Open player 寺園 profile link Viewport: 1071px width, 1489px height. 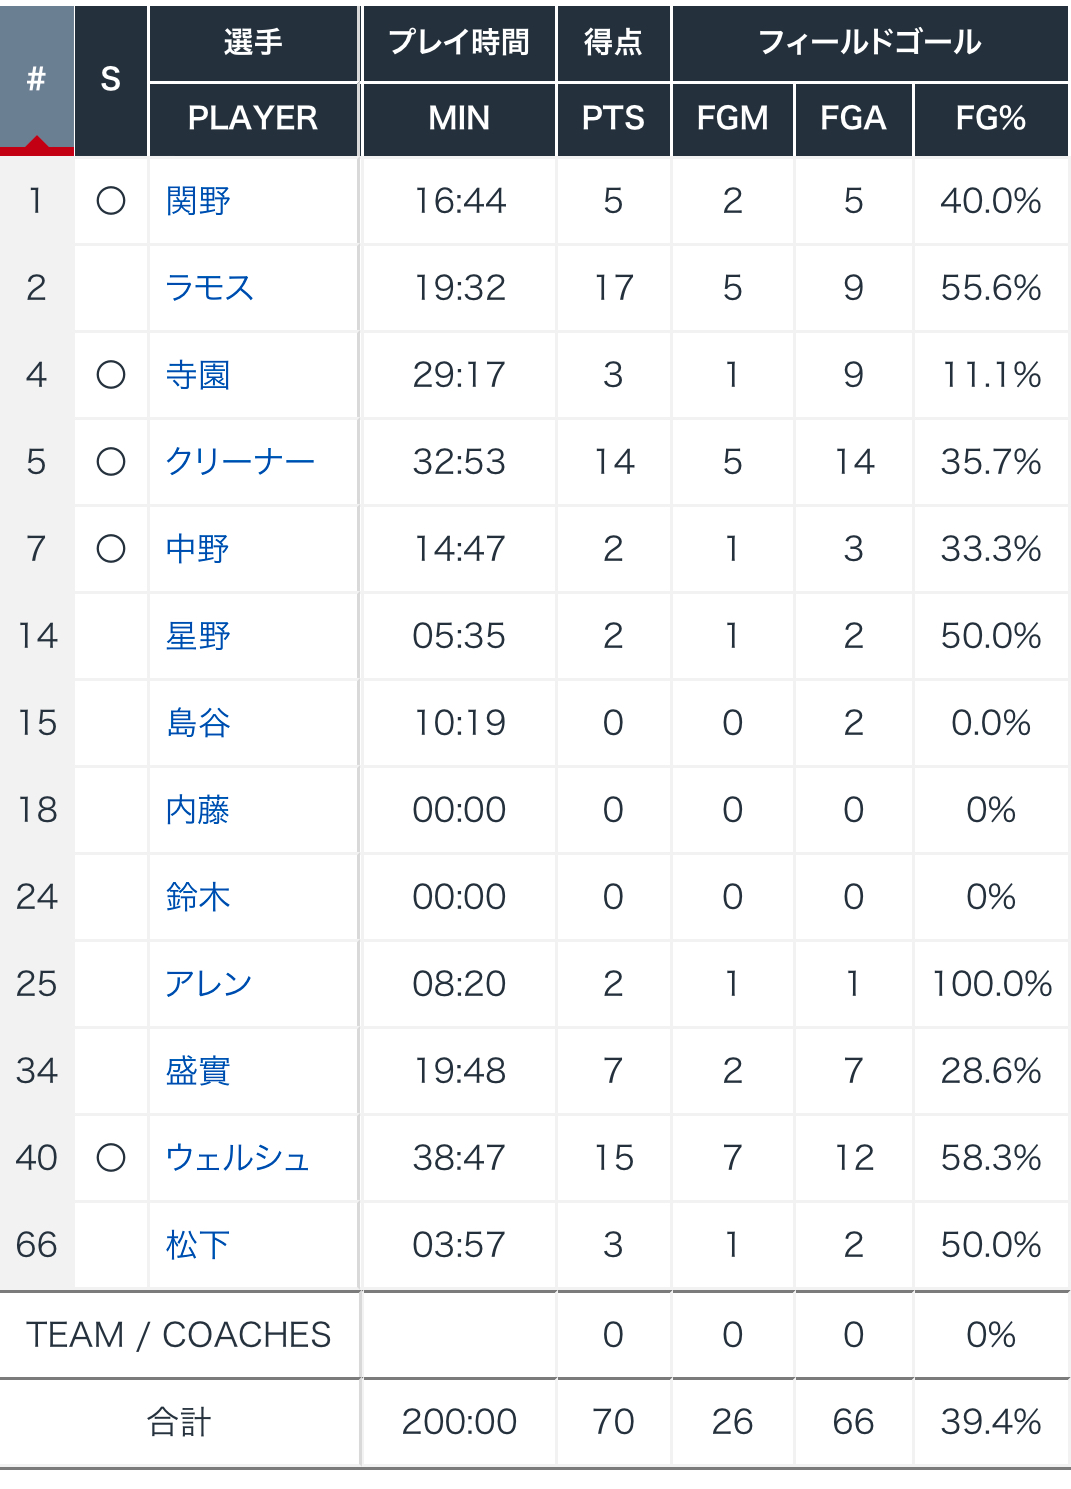pyautogui.click(x=198, y=375)
